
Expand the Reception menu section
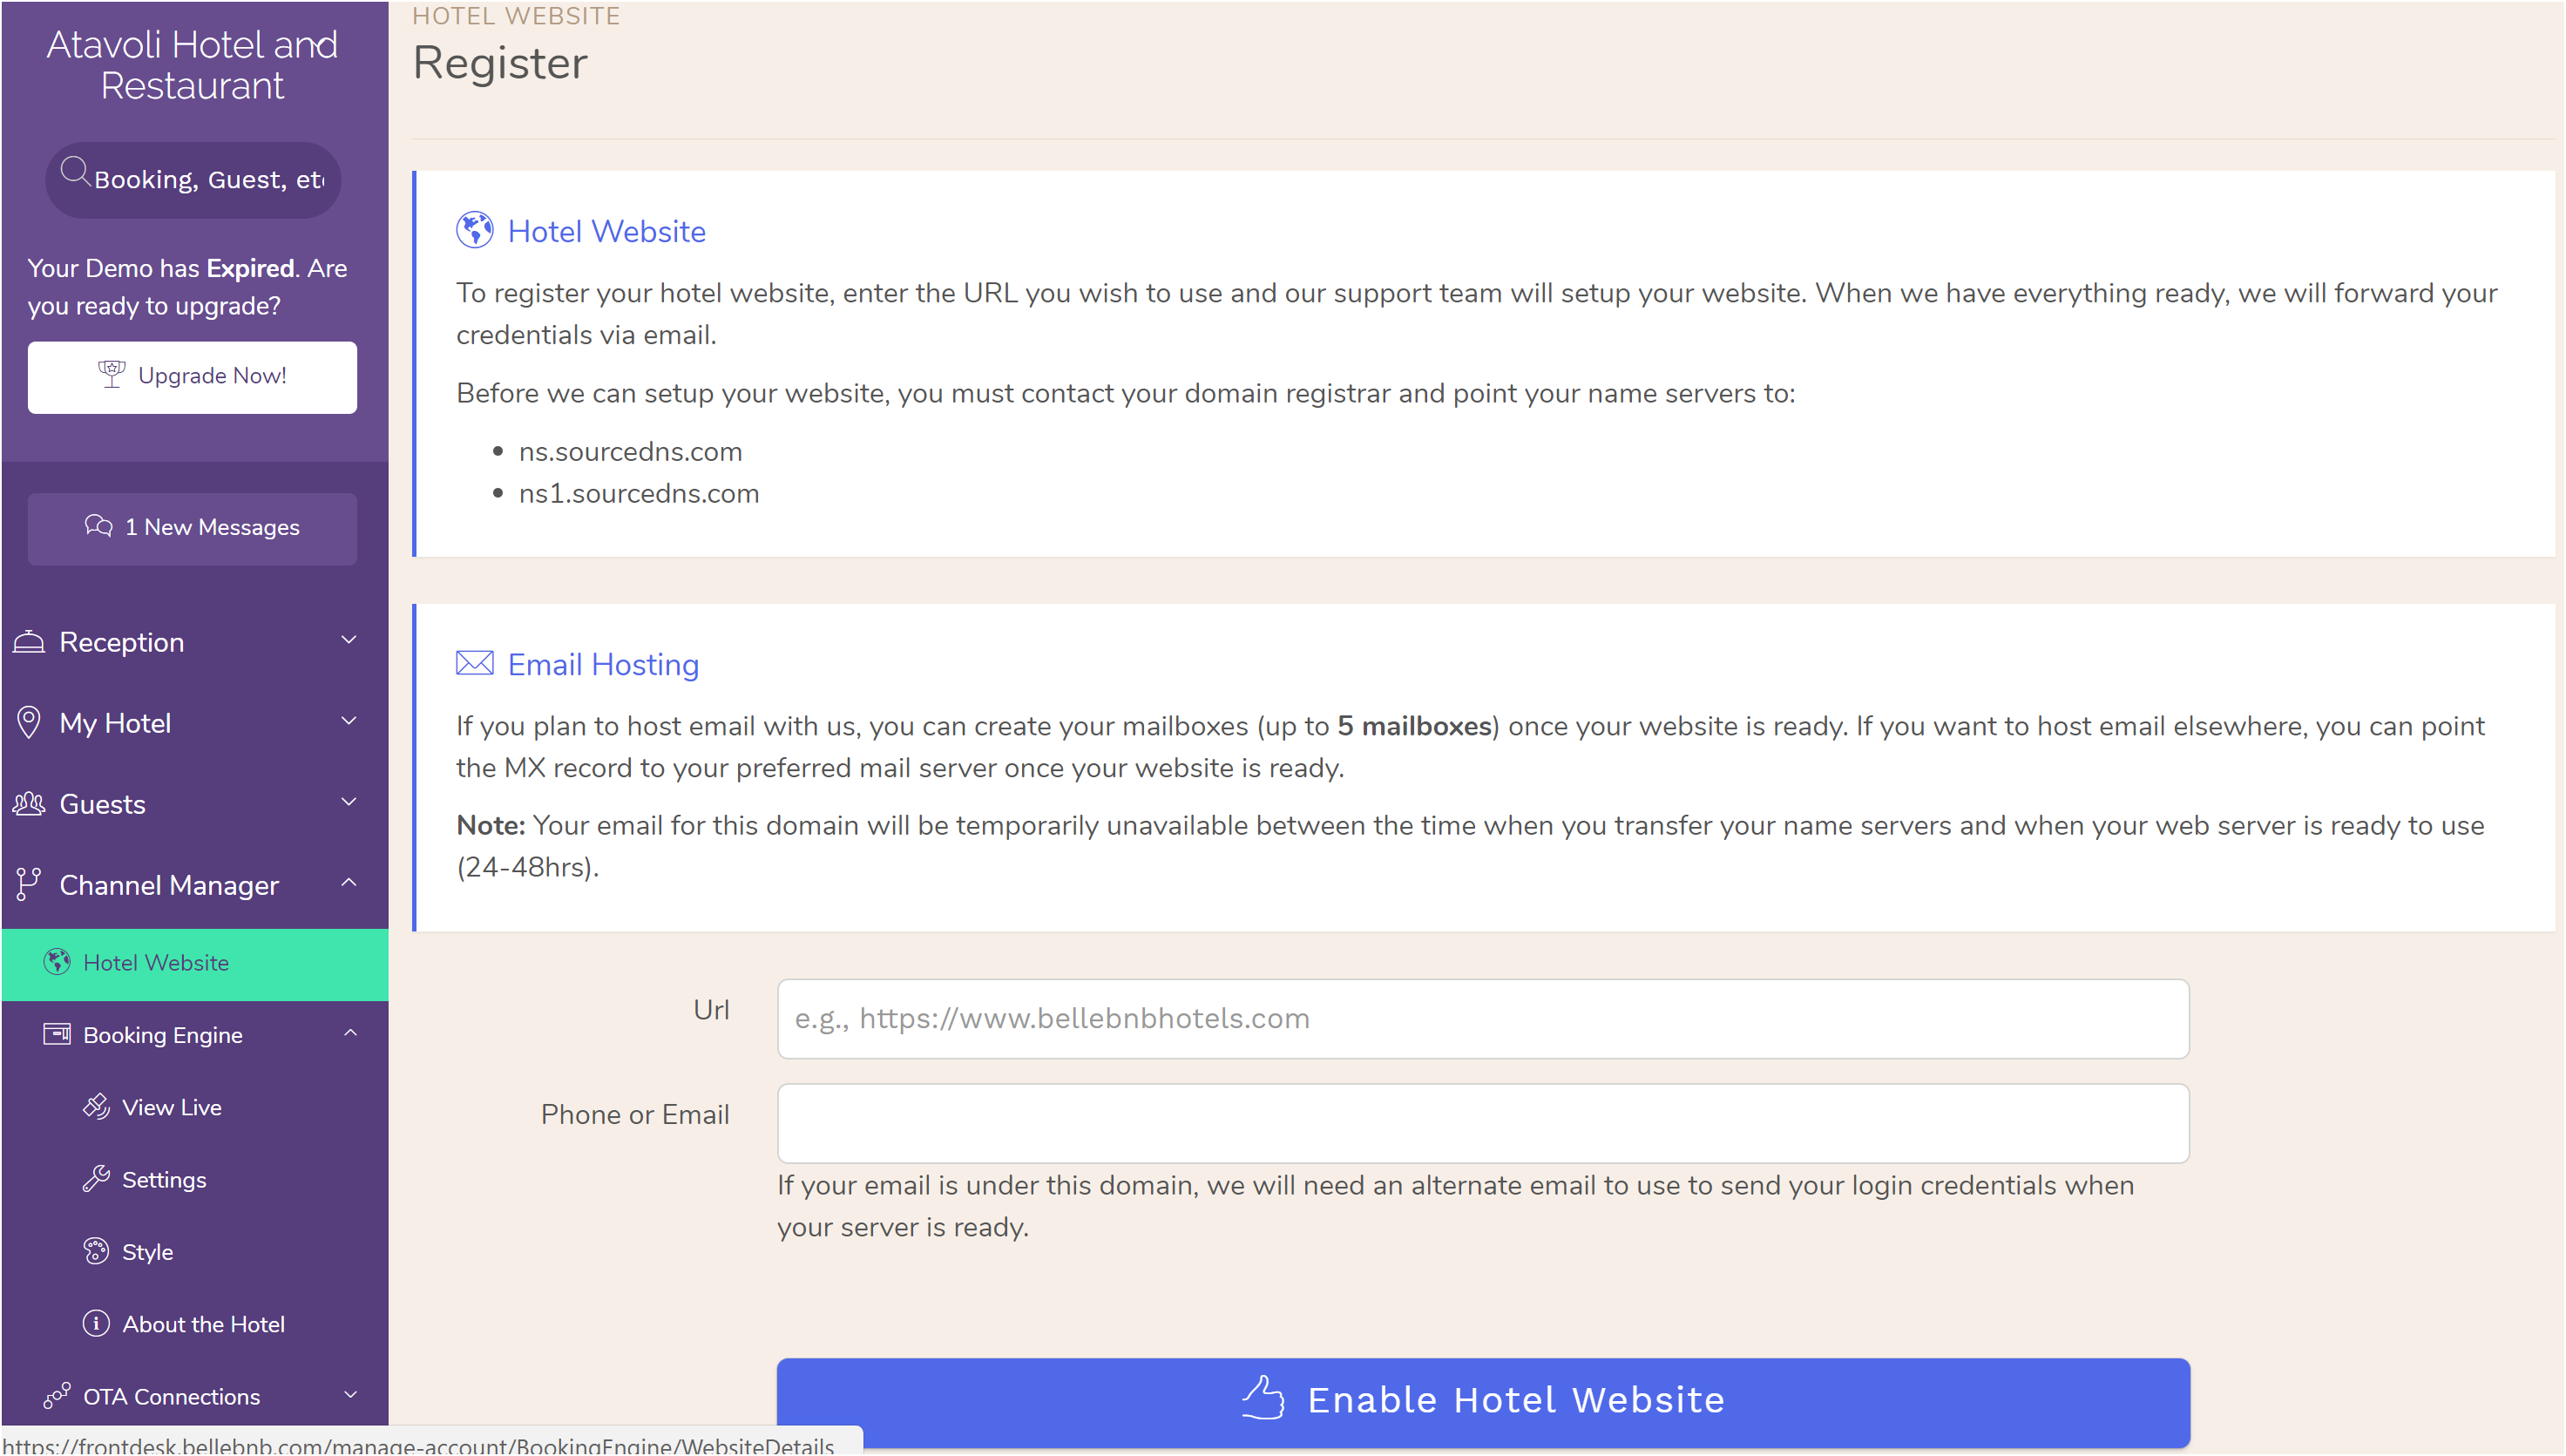193,641
